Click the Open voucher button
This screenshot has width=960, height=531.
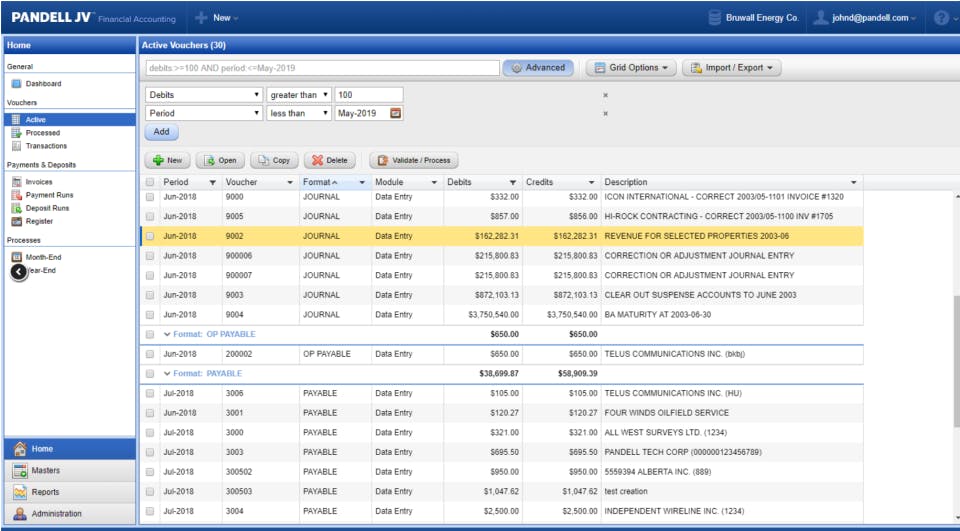[x=220, y=160]
